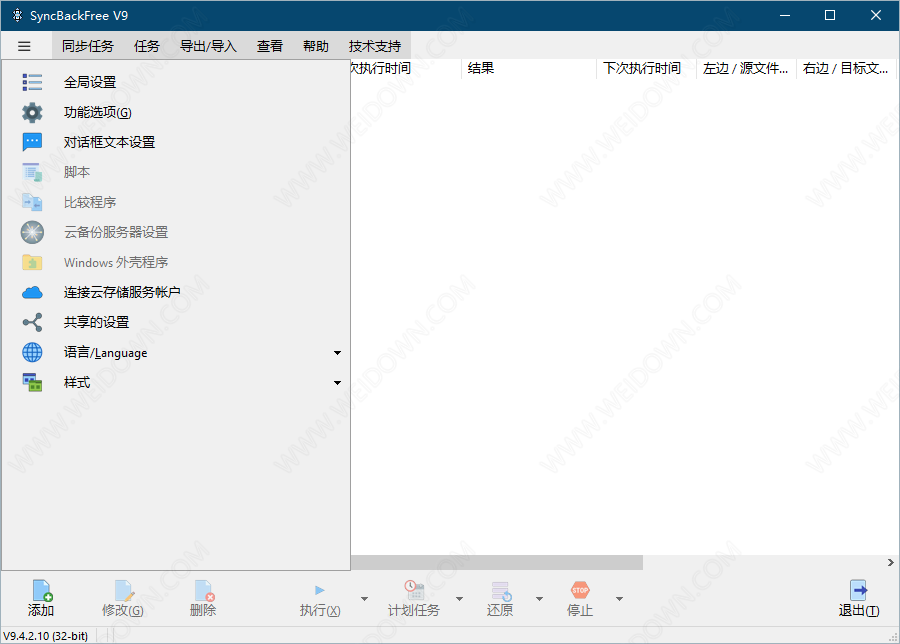Click the 对话框文本设置 chat bubble icon
The width and height of the screenshot is (900, 644).
point(32,142)
